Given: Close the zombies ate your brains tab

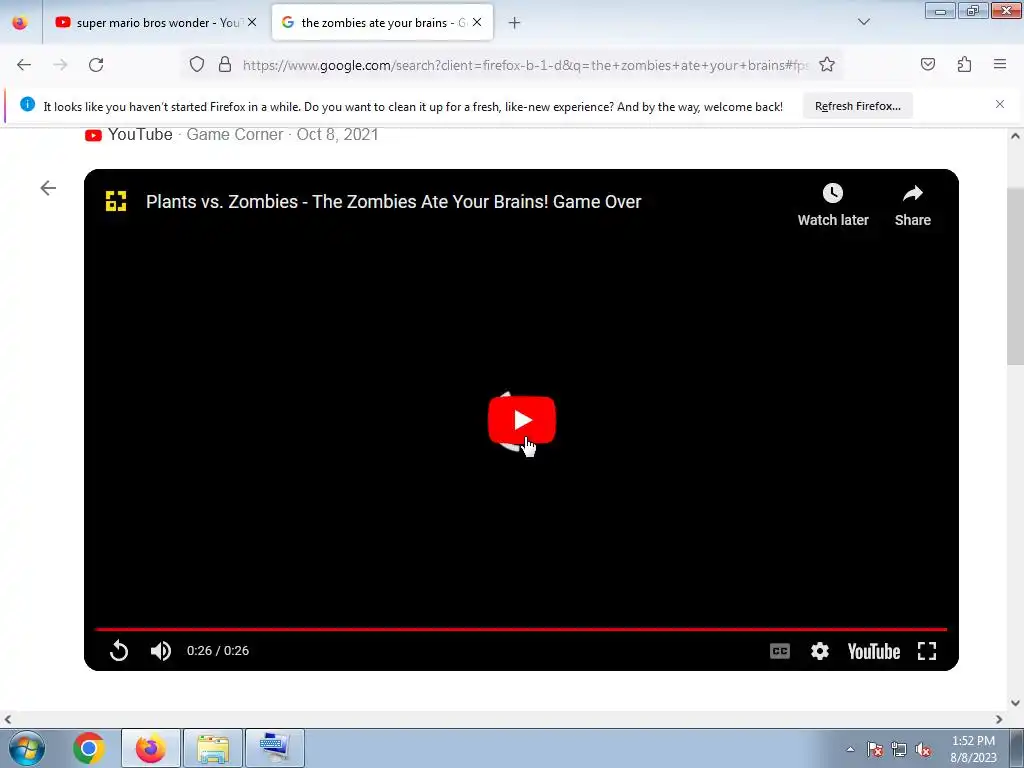Looking at the screenshot, I should pos(477,22).
